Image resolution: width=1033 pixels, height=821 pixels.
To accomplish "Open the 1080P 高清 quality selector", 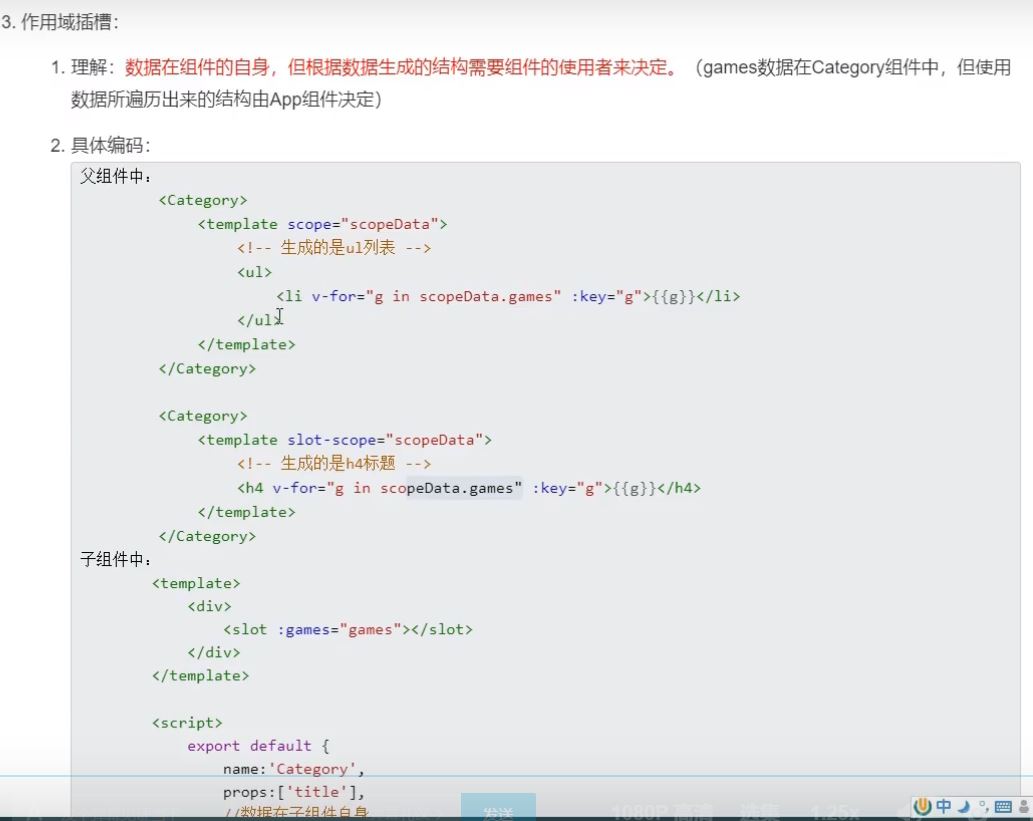I will (x=661, y=812).
